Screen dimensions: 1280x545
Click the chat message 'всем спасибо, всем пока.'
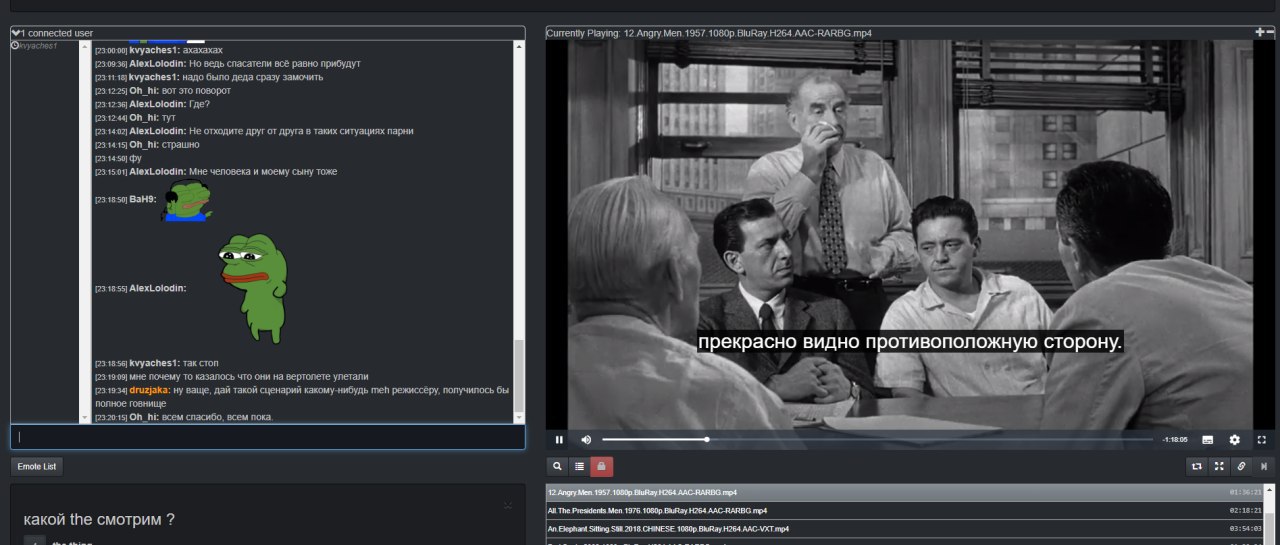point(218,417)
